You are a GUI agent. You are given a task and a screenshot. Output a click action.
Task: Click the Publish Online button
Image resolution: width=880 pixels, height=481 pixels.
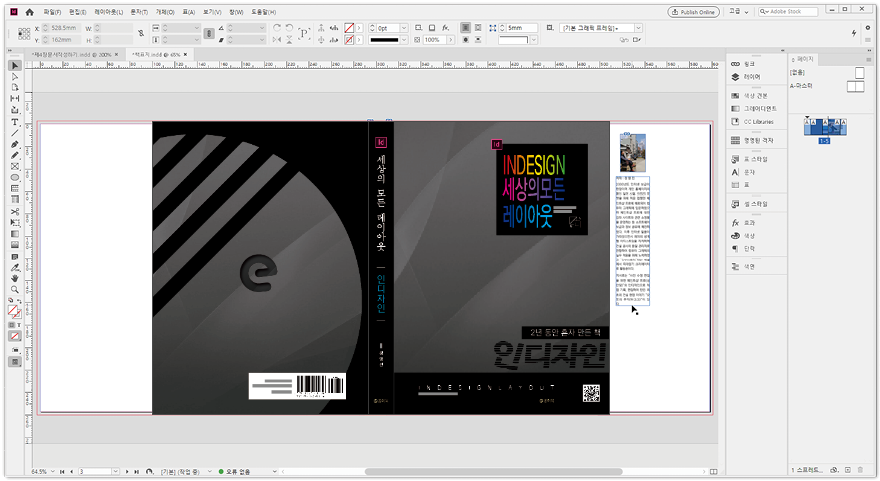click(694, 12)
